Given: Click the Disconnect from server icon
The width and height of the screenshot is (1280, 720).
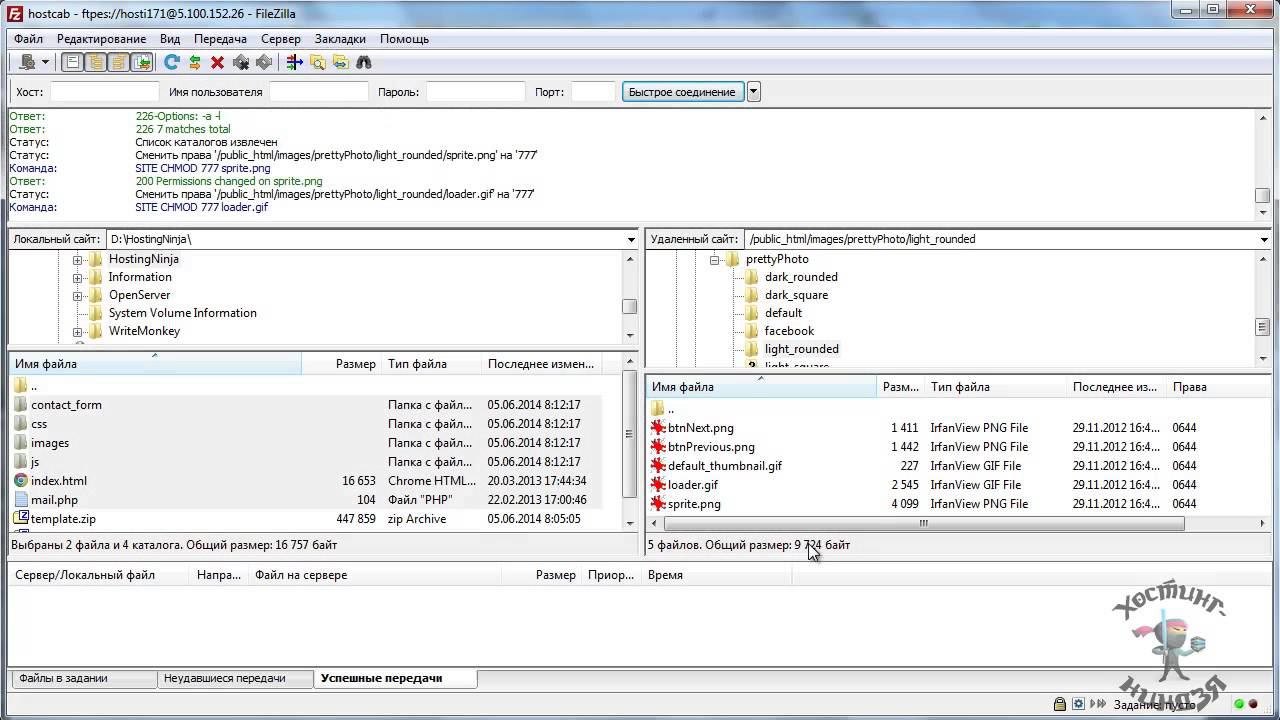Looking at the screenshot, I should coord(241,62).
